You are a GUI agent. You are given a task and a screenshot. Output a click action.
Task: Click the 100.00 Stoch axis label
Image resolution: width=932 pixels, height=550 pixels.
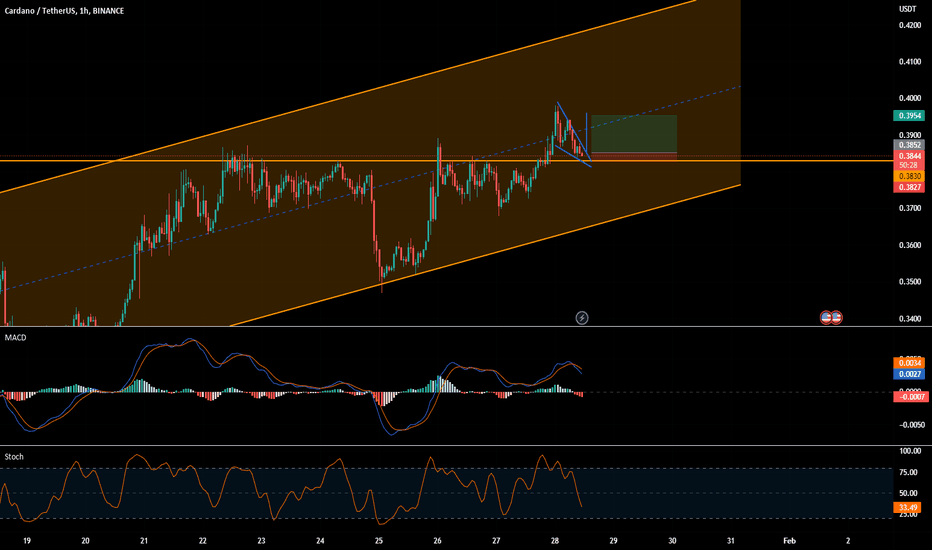[x=910, y=451]
